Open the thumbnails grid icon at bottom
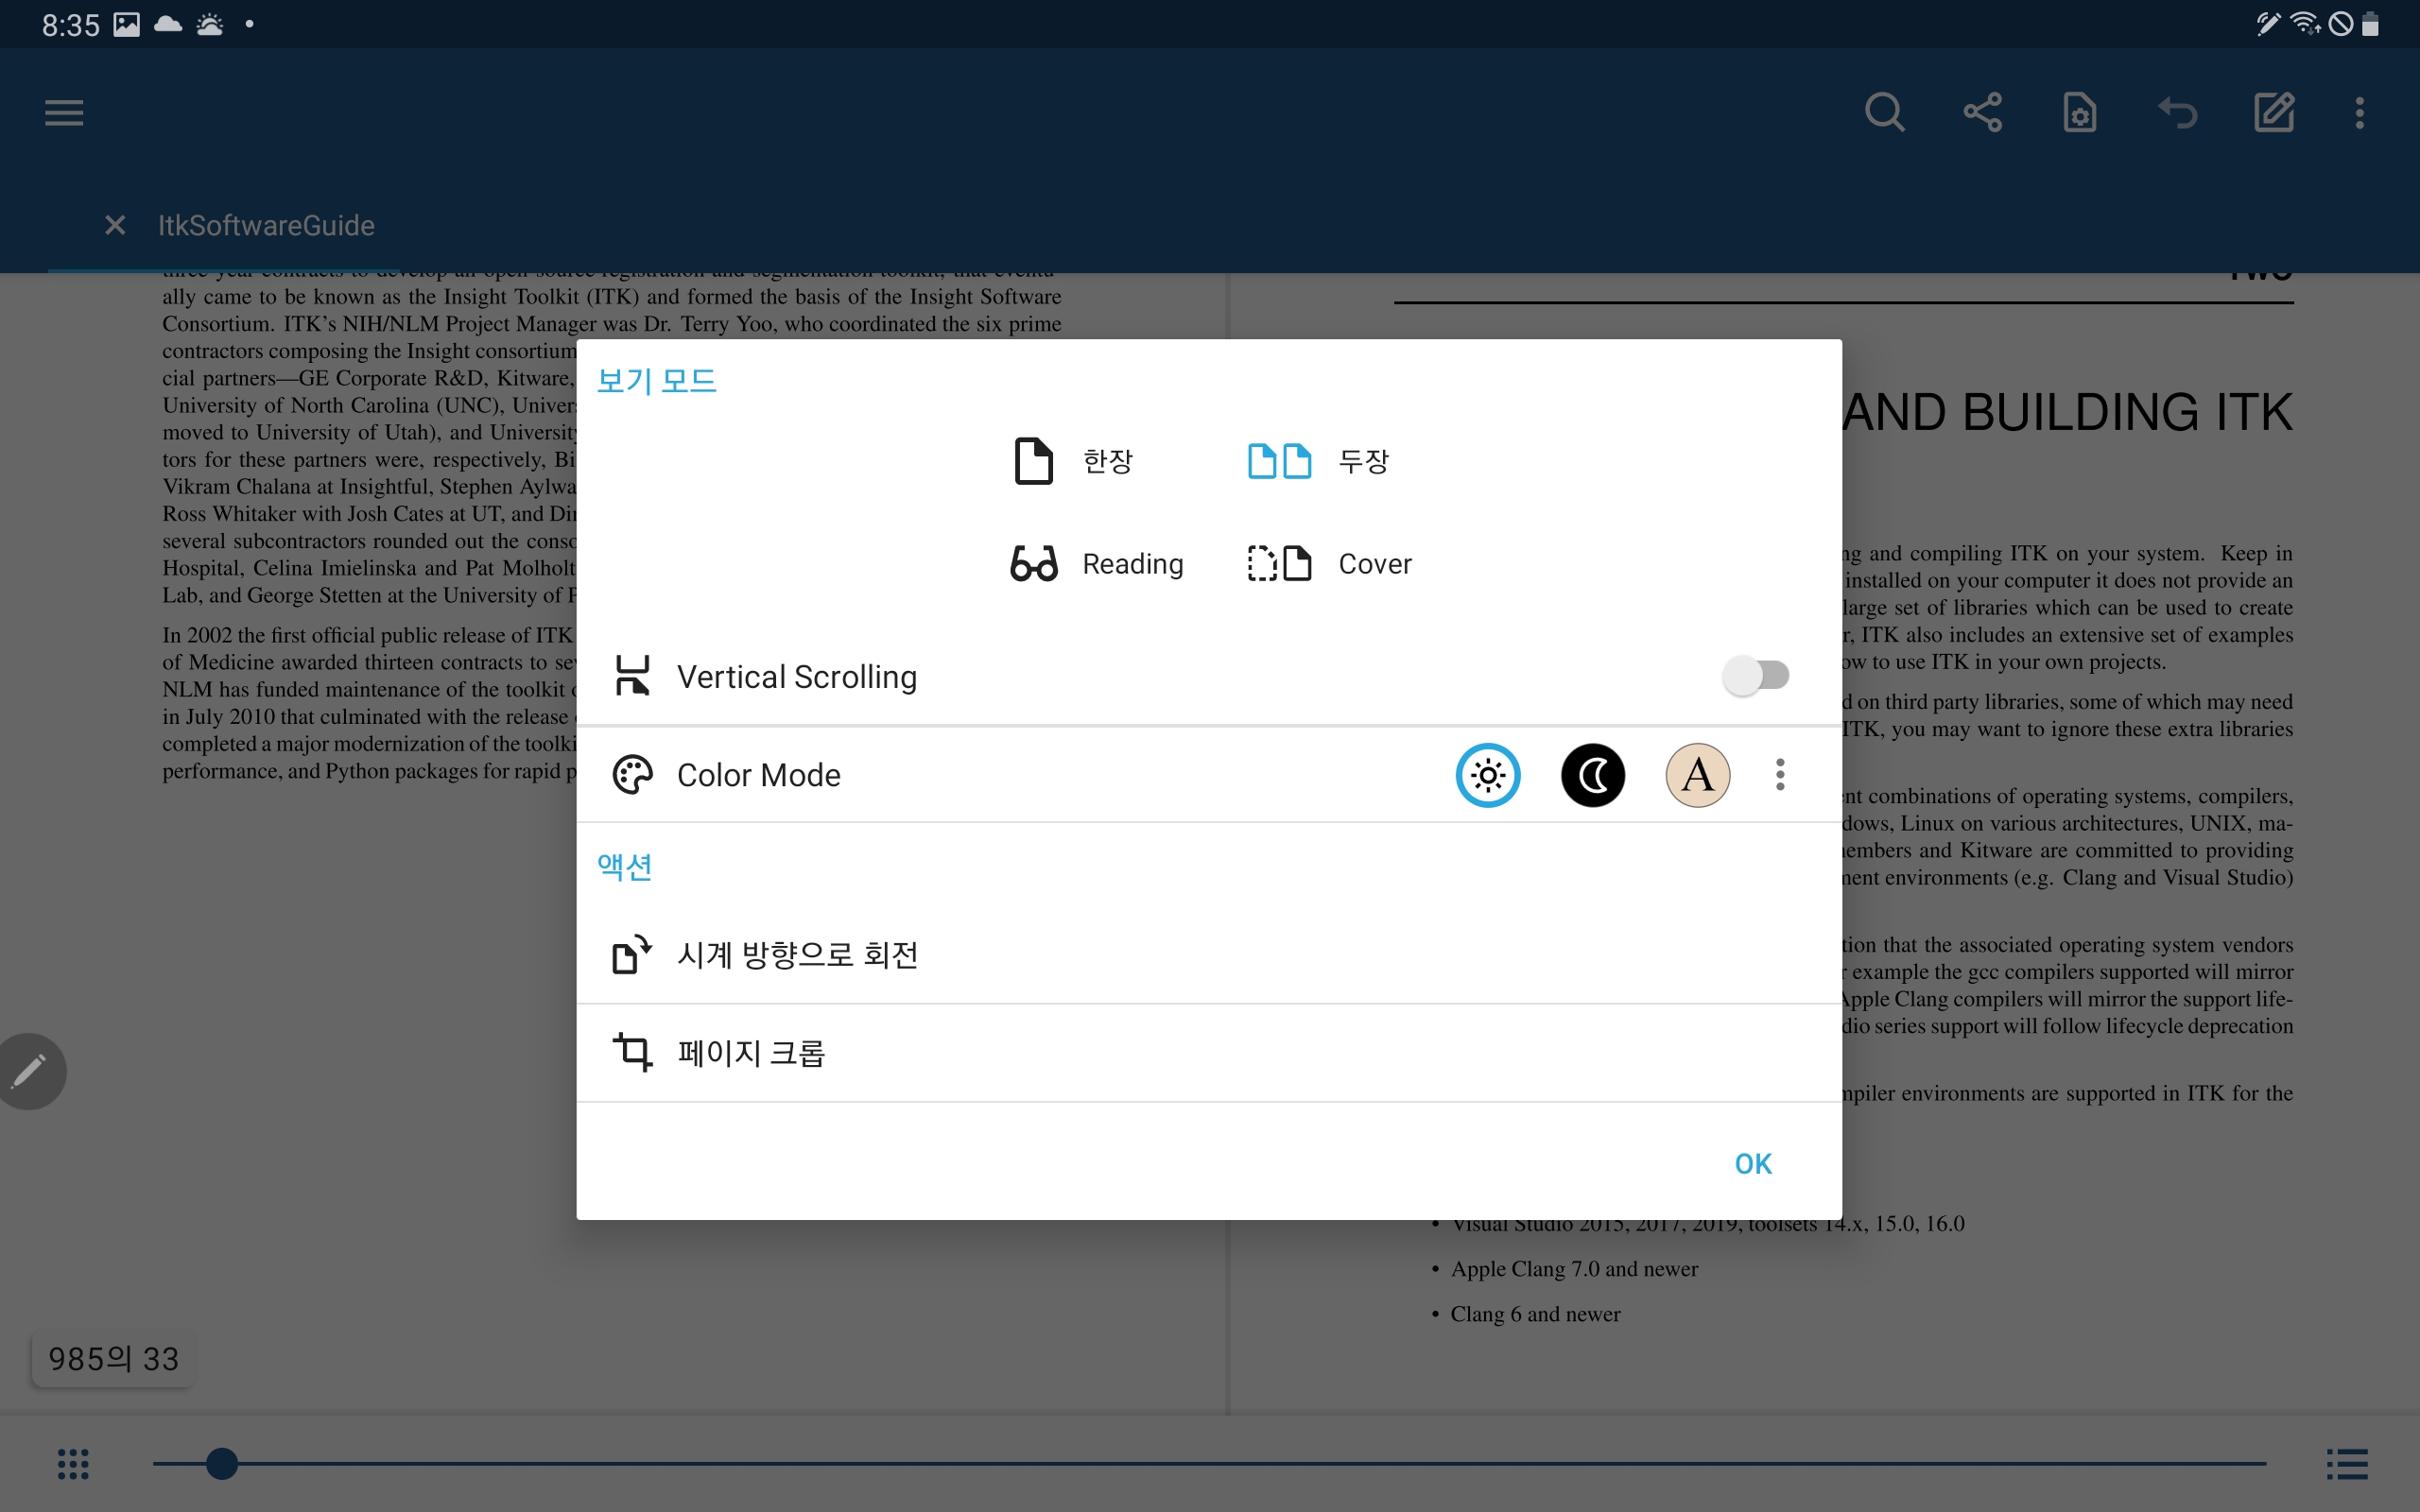The image size is (2420, 1512). click(73, 1464)
